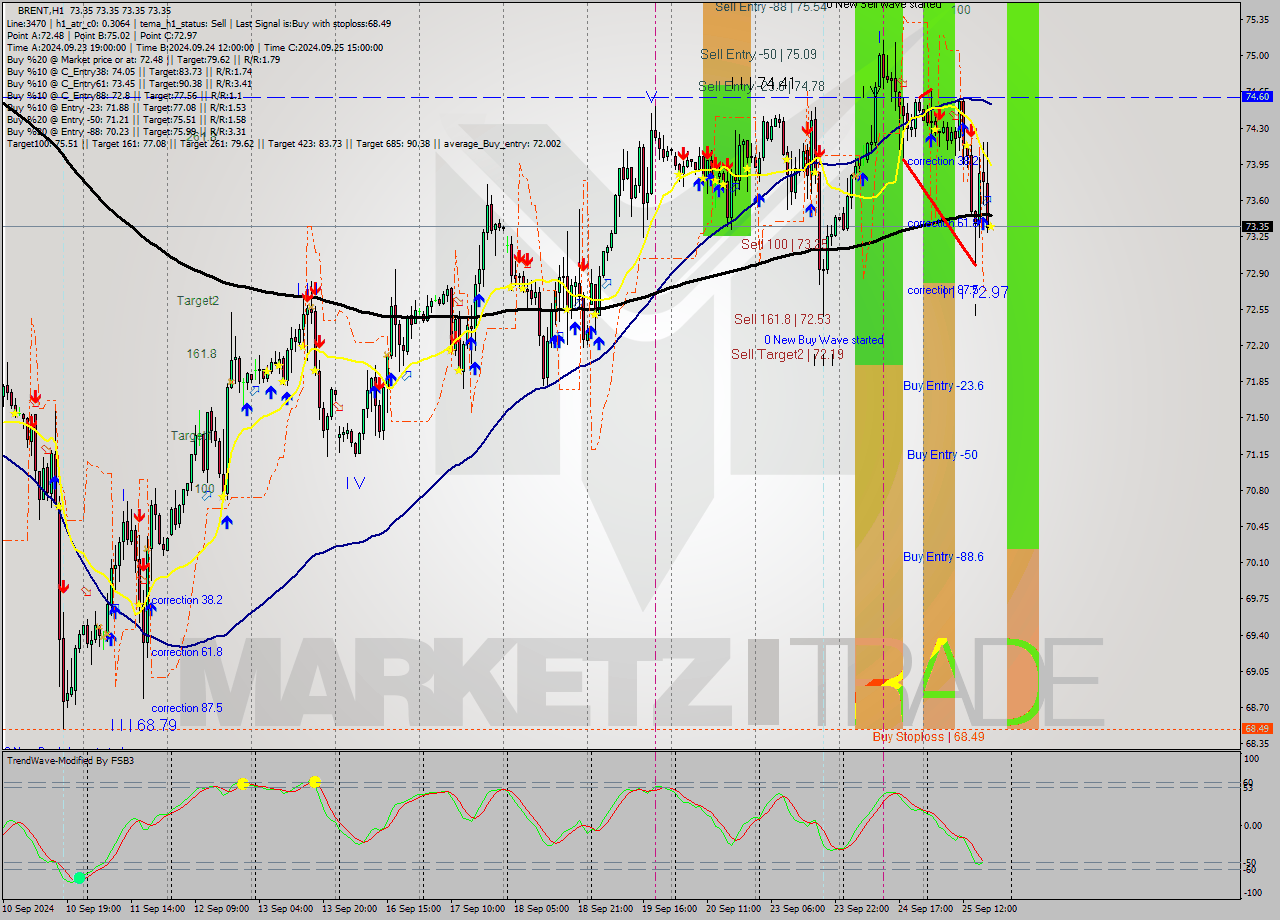This screenshot has height=920, width=1280.
Task: Click 'TrendWave-Modified By FSB3' indicator title
Action: click(x=70, y=761)
